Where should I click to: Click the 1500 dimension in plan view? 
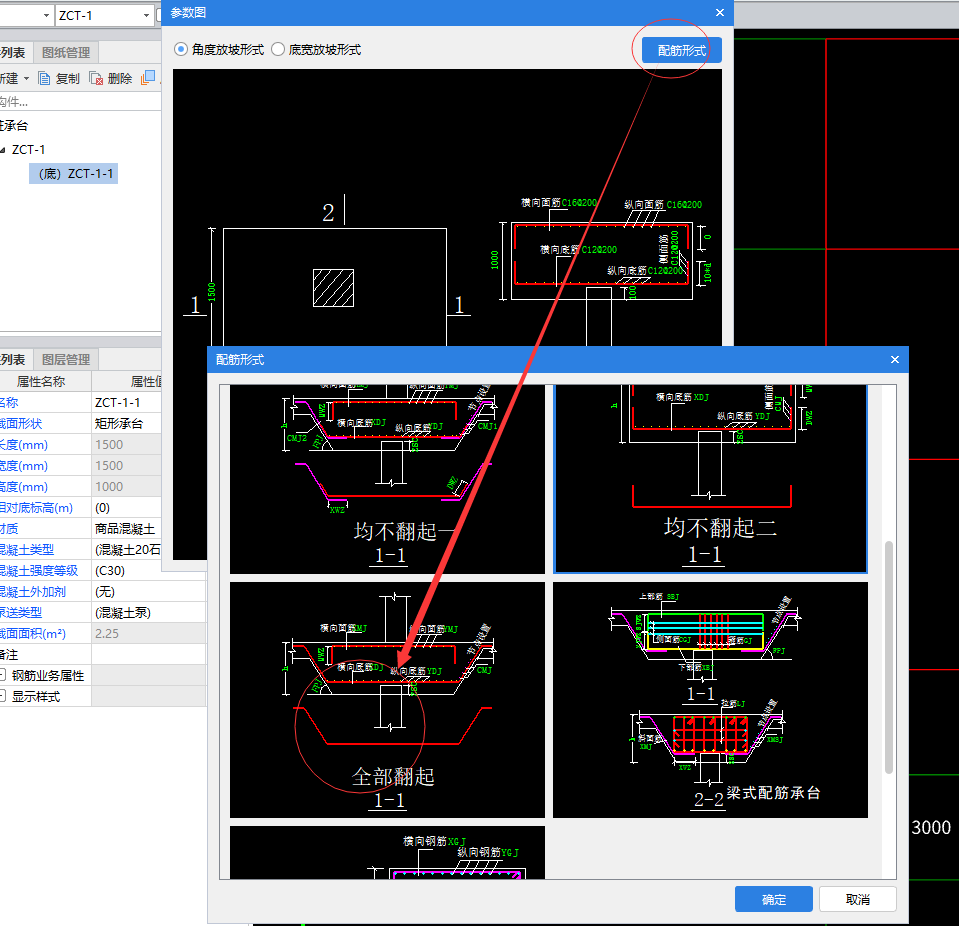(211, 292)
